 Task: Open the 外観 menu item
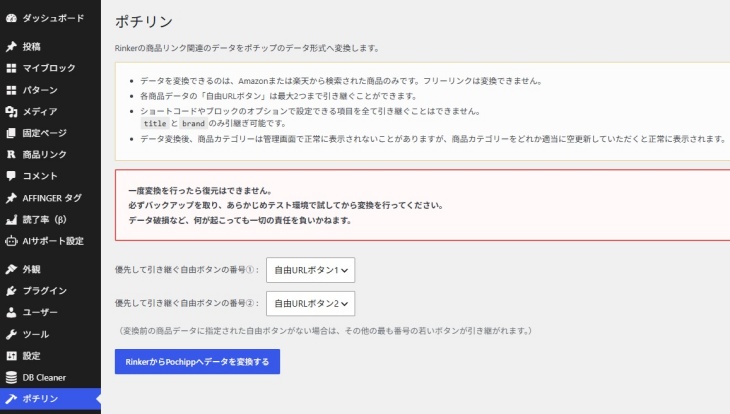pyautogui.click(x=50, y=269)
